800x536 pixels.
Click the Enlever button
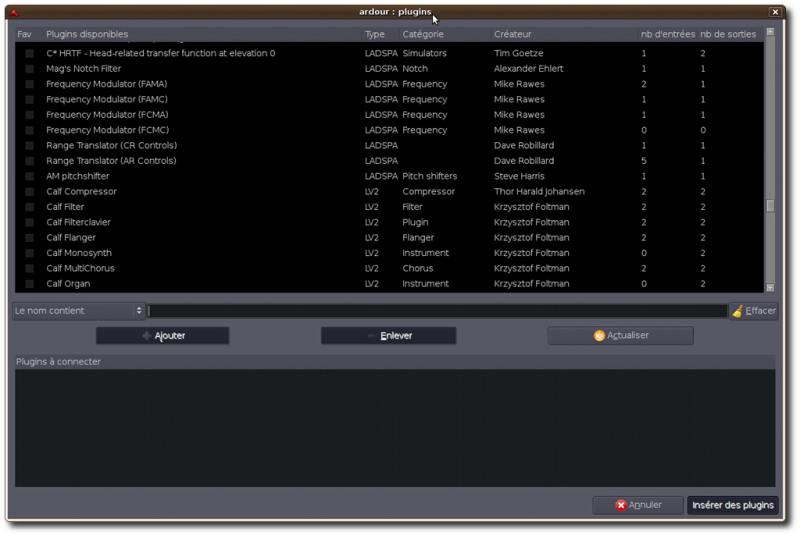pos(388,336)
